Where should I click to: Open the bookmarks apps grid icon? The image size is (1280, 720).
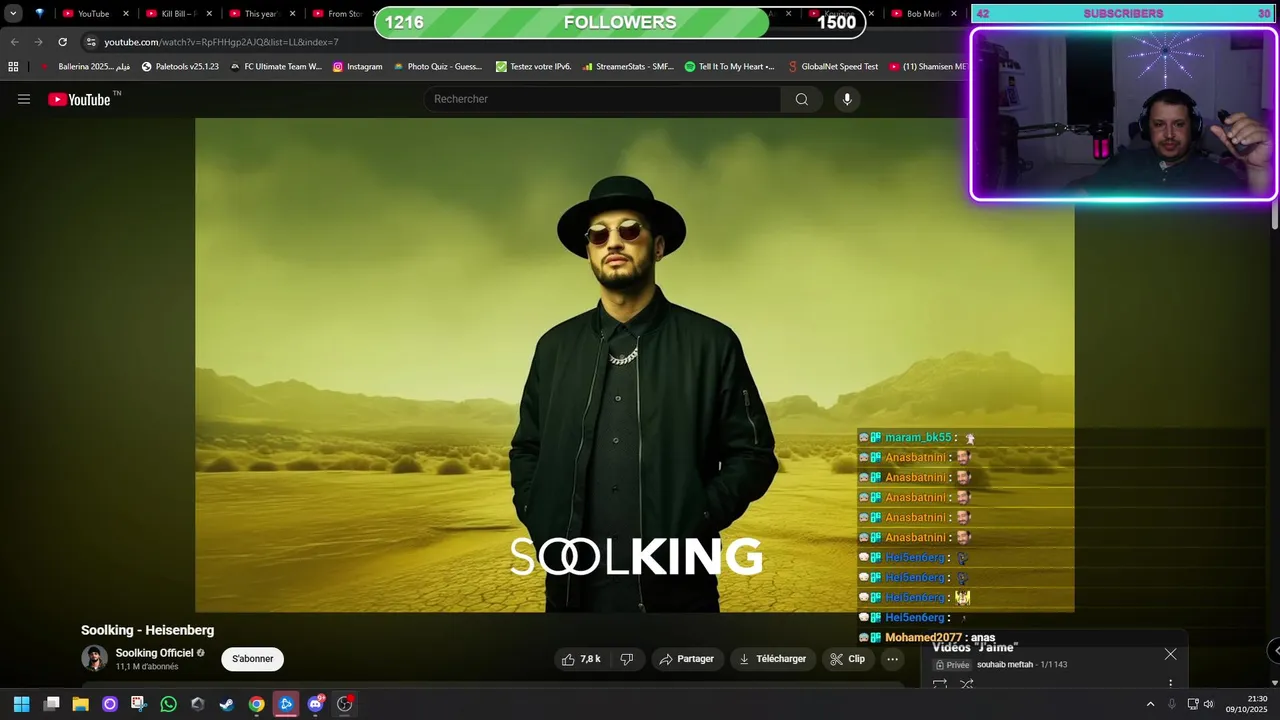[13, 67]
